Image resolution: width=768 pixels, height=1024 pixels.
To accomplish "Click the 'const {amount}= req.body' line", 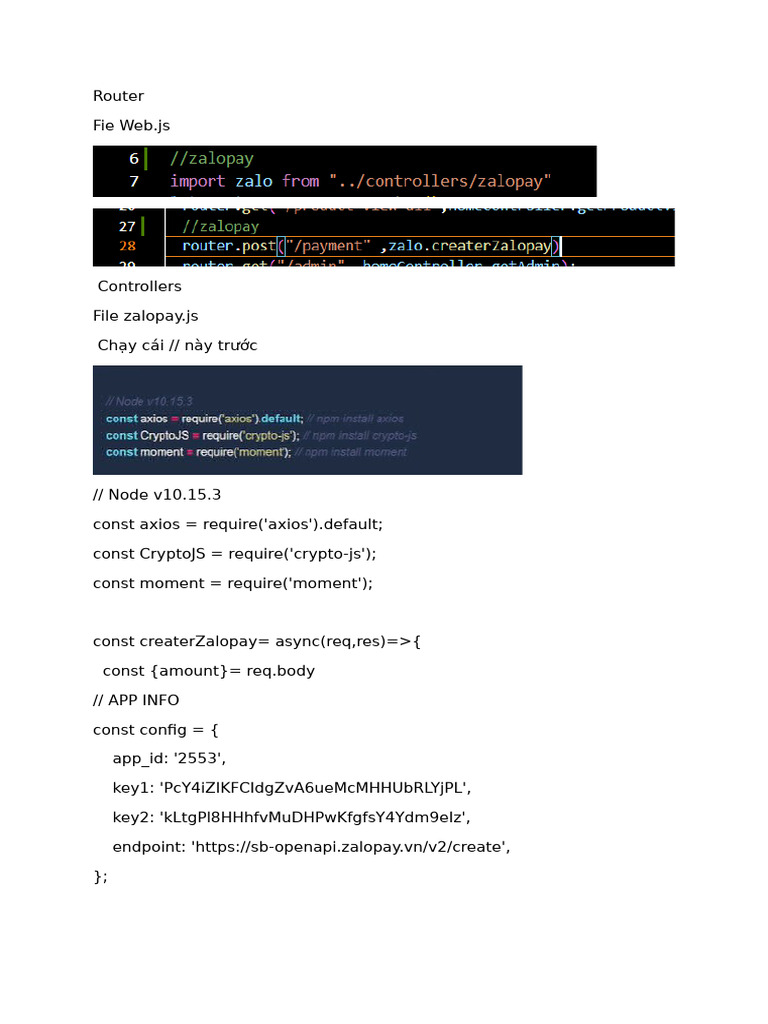I will click(209, 671).
